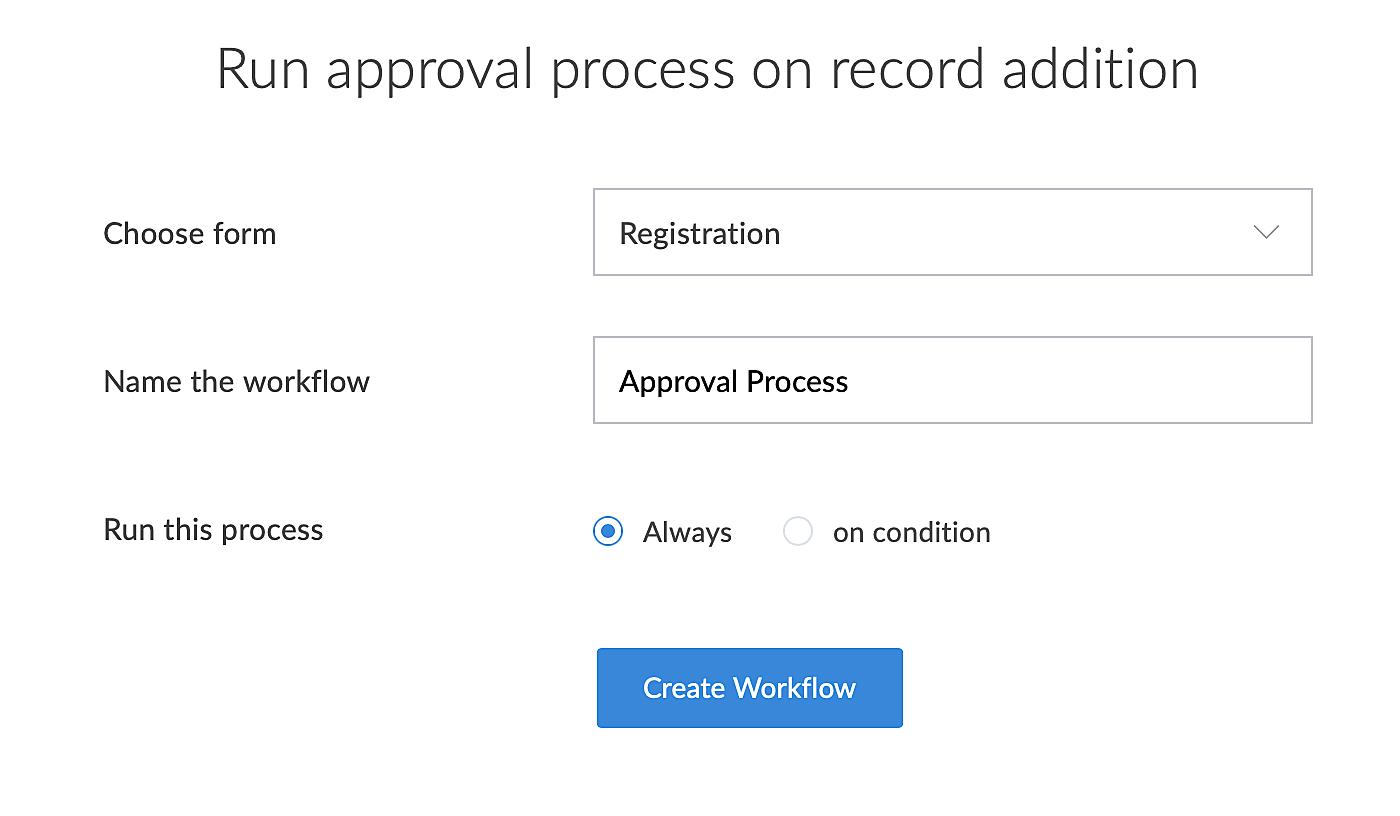Select the on condition radio button
The width and height of the screenshot is (1400, 816).
click(797, 531)
